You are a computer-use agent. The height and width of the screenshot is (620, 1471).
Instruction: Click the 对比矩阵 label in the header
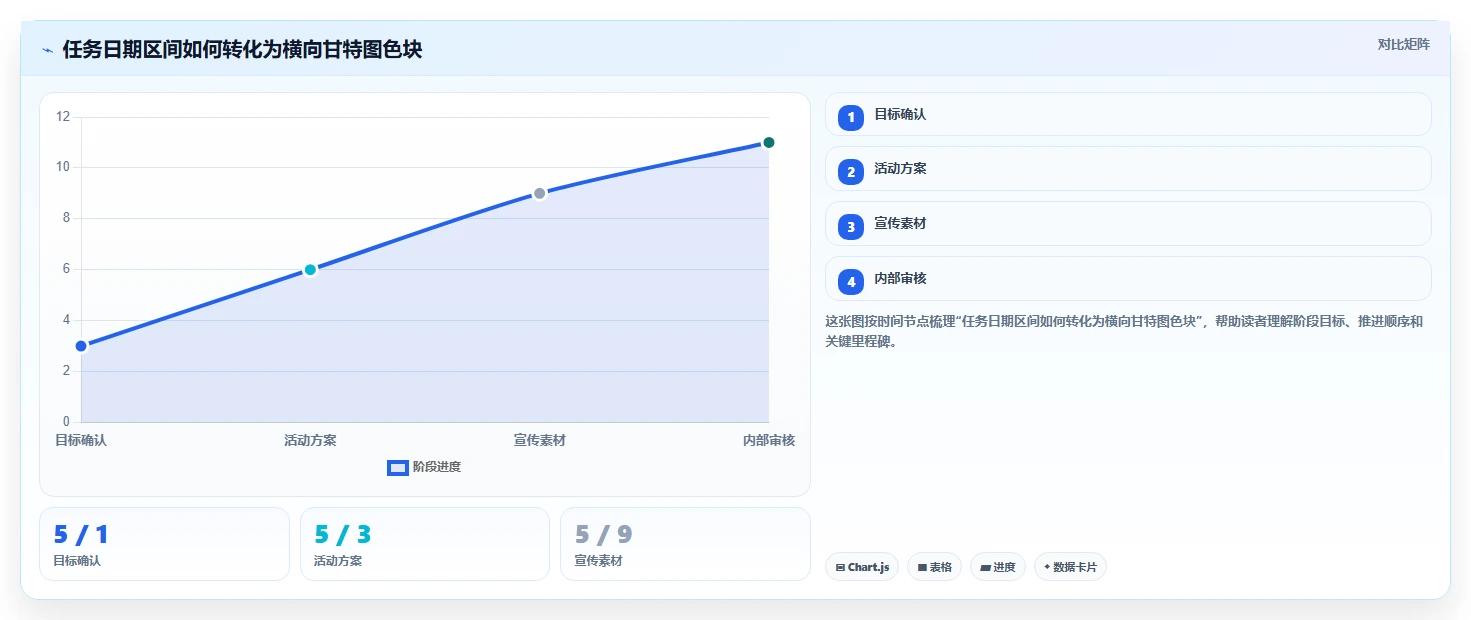pos(1403,44)
